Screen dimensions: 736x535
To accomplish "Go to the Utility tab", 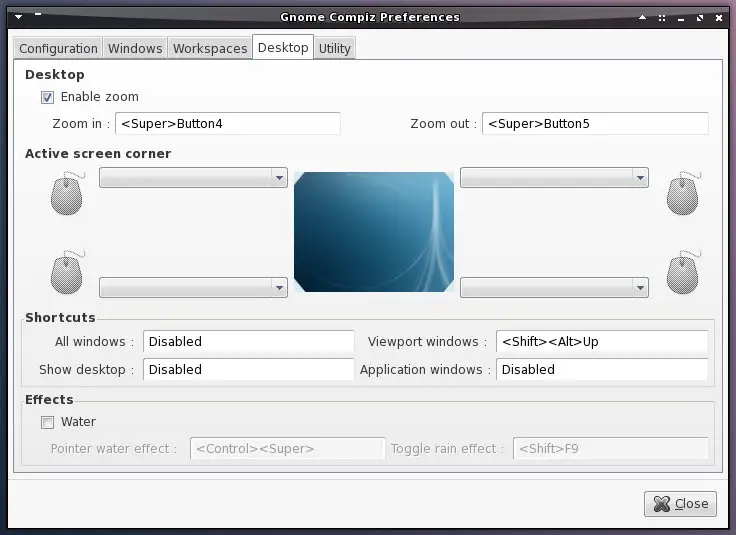I will point(335,48).
